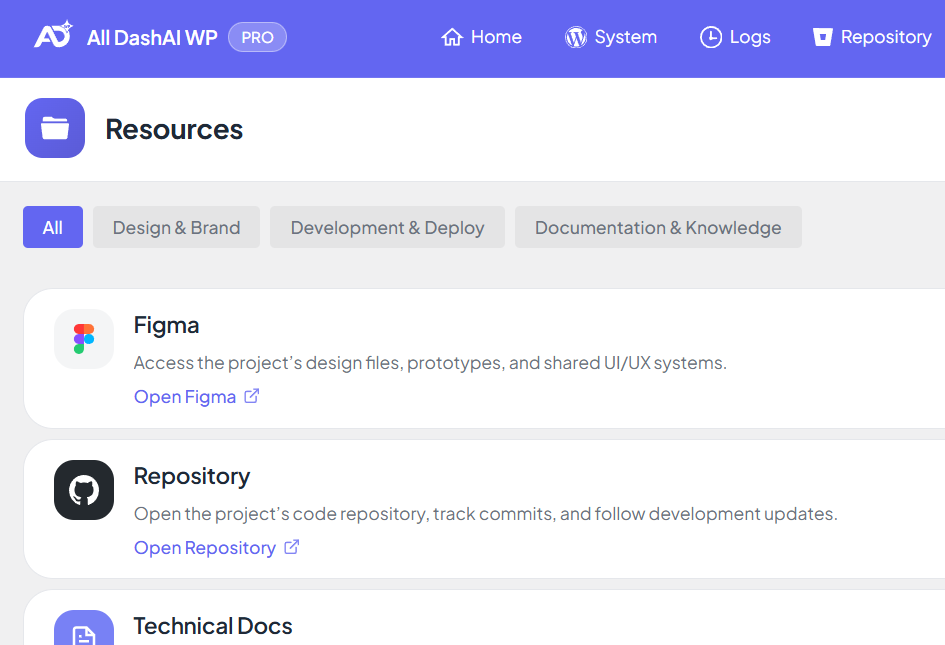
Task: Click the Technical Docs document icon
Action: (x=84, y=632)
